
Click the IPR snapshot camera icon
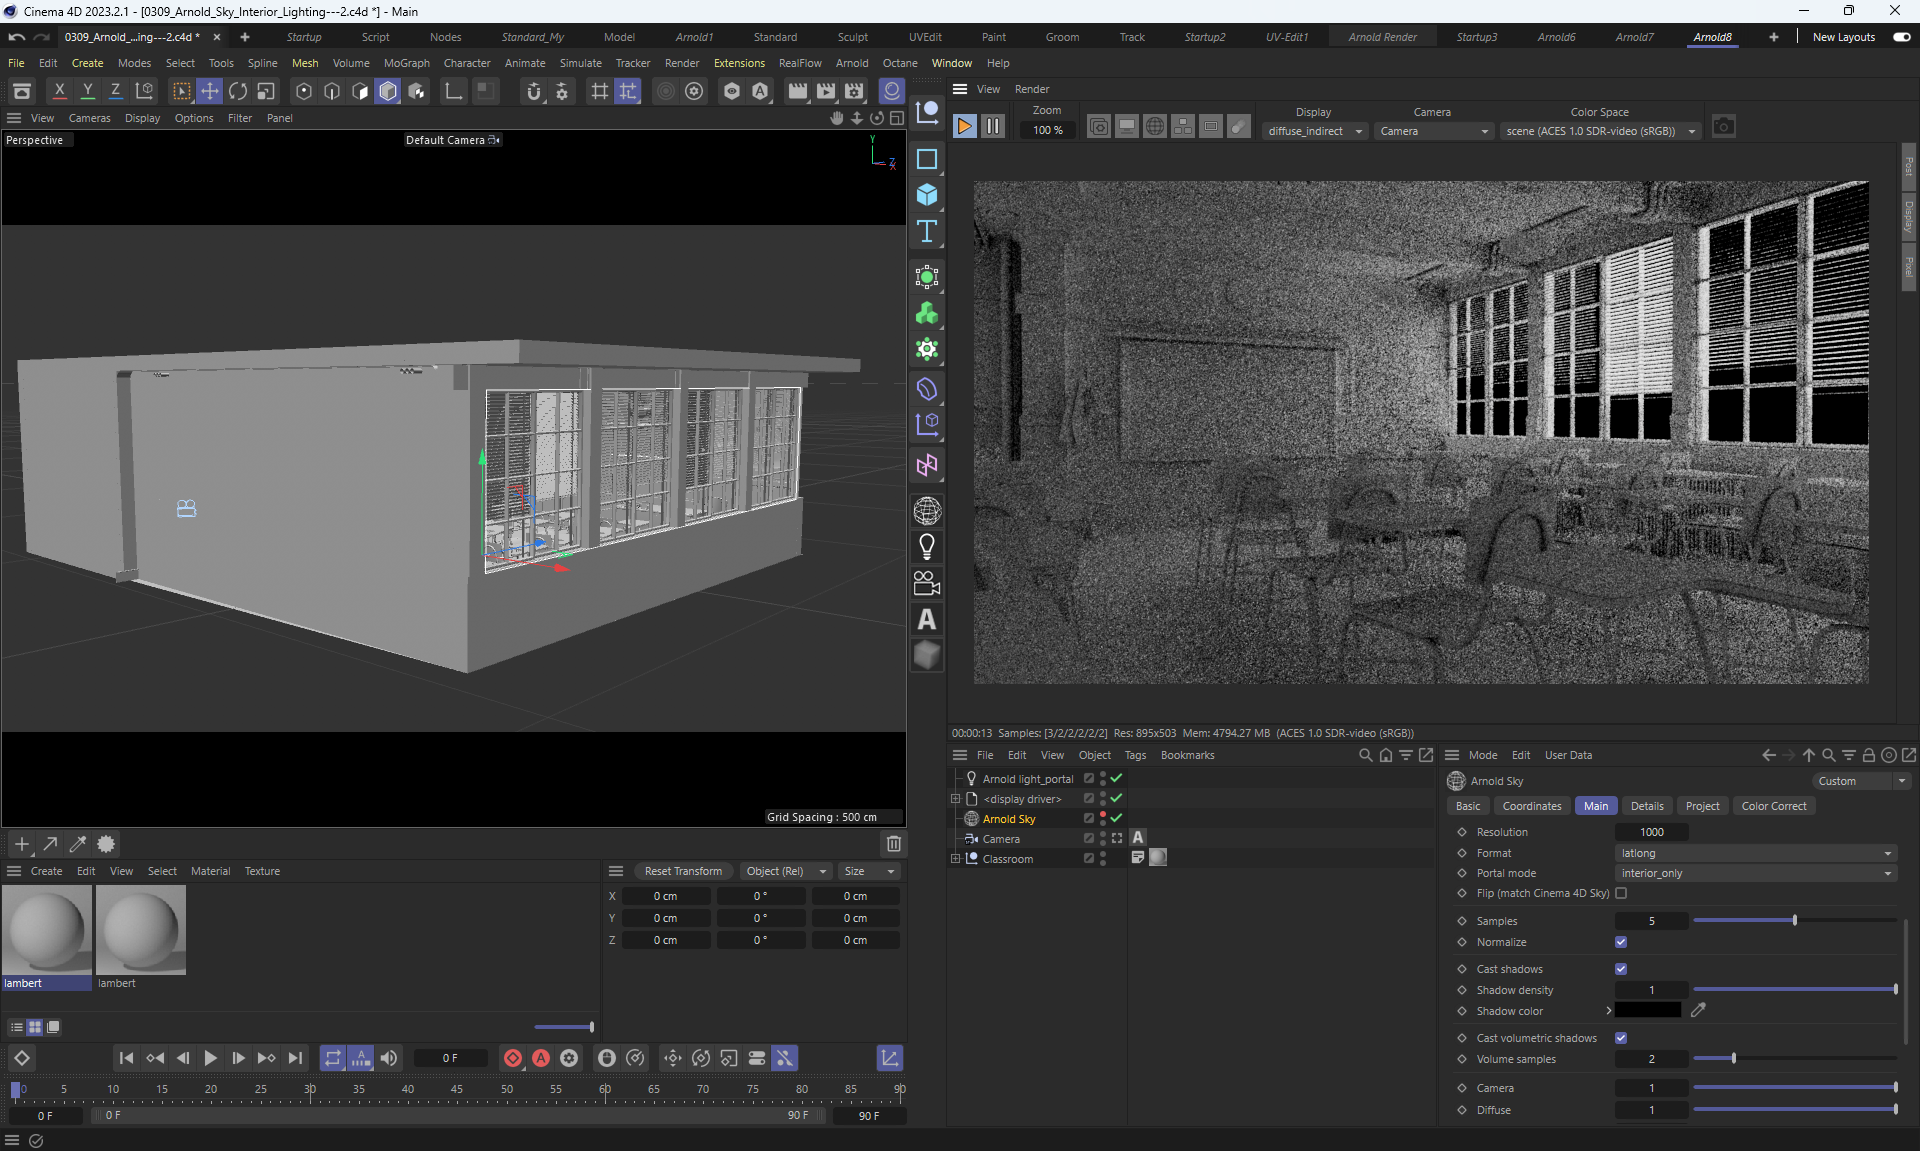(x=1723, y=126)
